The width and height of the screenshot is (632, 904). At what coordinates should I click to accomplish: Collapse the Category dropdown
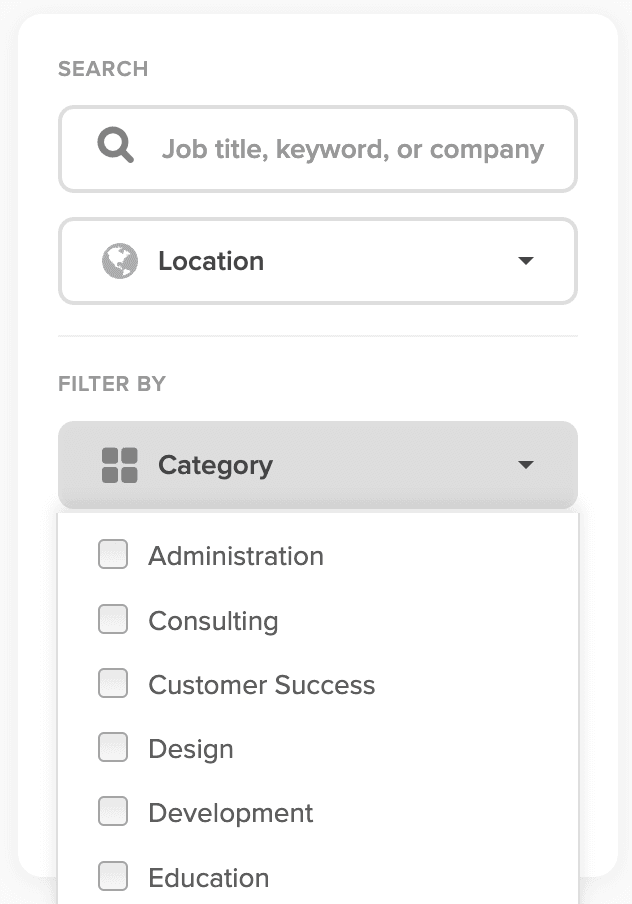317,465
